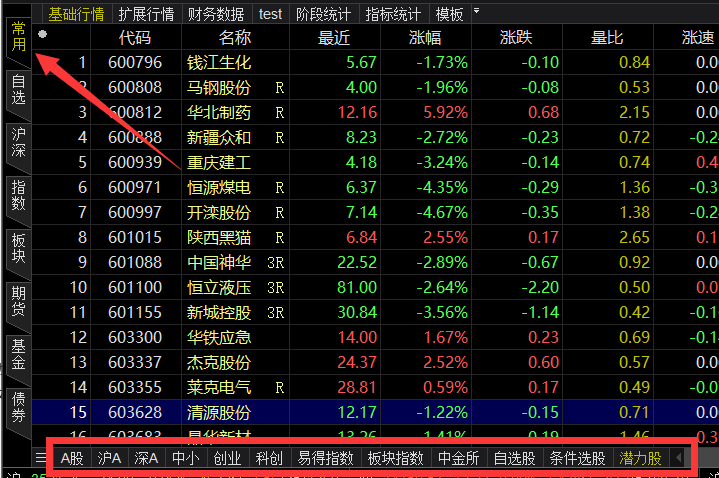The height and width of the screenshot is (478, 719).
Task: Open the hamburger menu left of A股 tab
Action: [x=41, y=457]
